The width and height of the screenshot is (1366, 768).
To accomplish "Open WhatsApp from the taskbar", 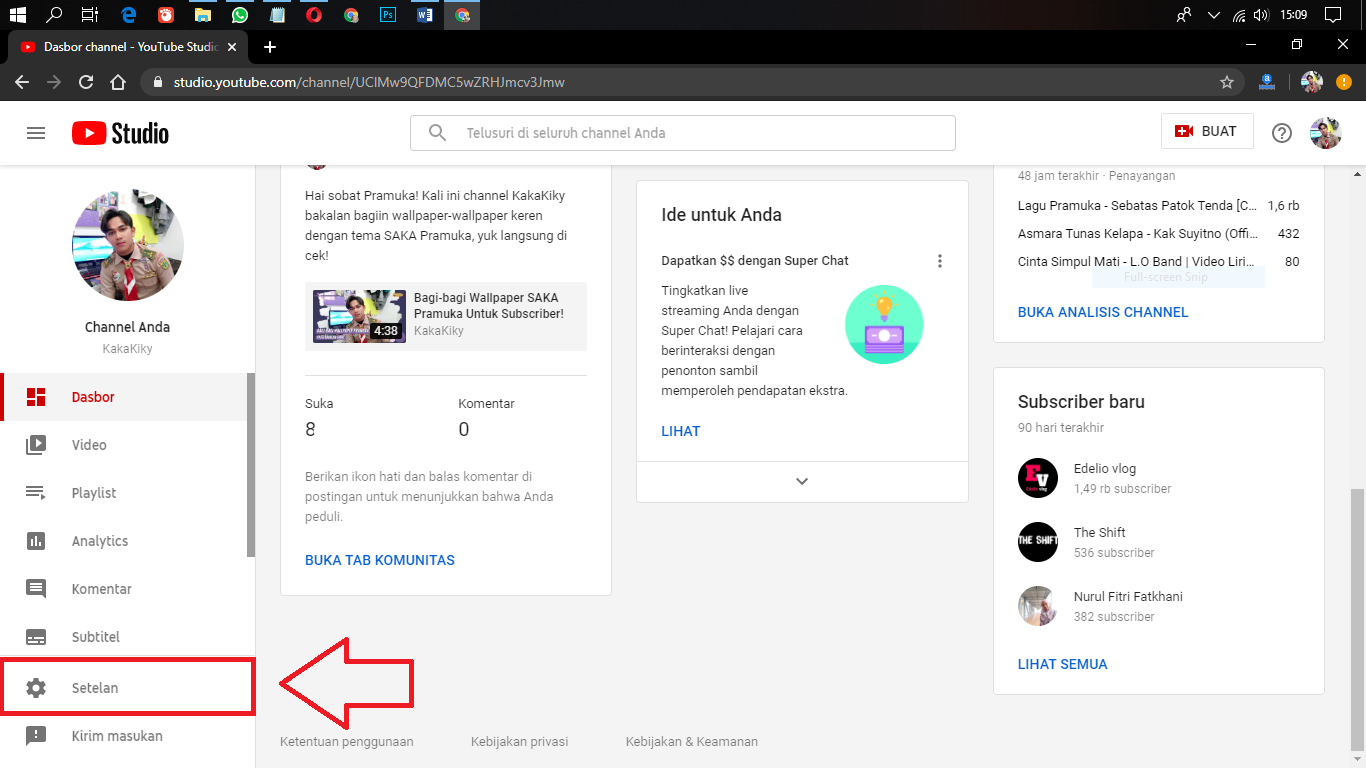I will point(239,15).
